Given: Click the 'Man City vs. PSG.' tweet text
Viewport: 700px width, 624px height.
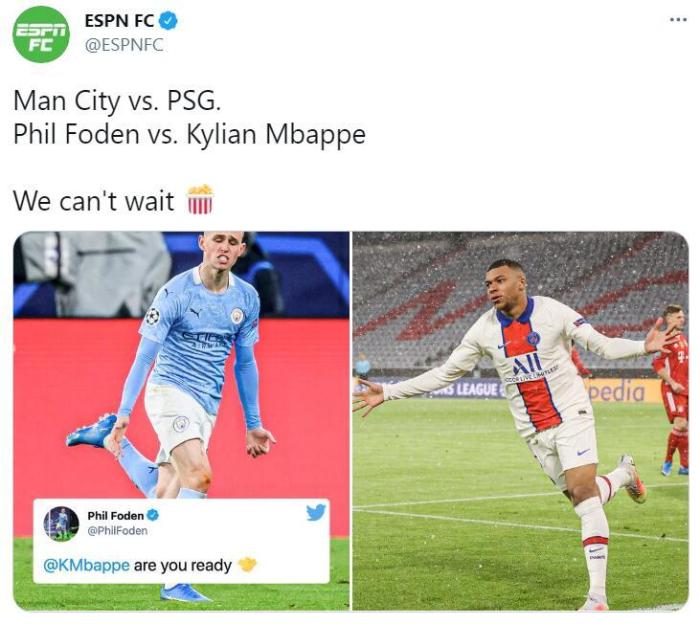Looking at the screenshot, I should point(117,101).
